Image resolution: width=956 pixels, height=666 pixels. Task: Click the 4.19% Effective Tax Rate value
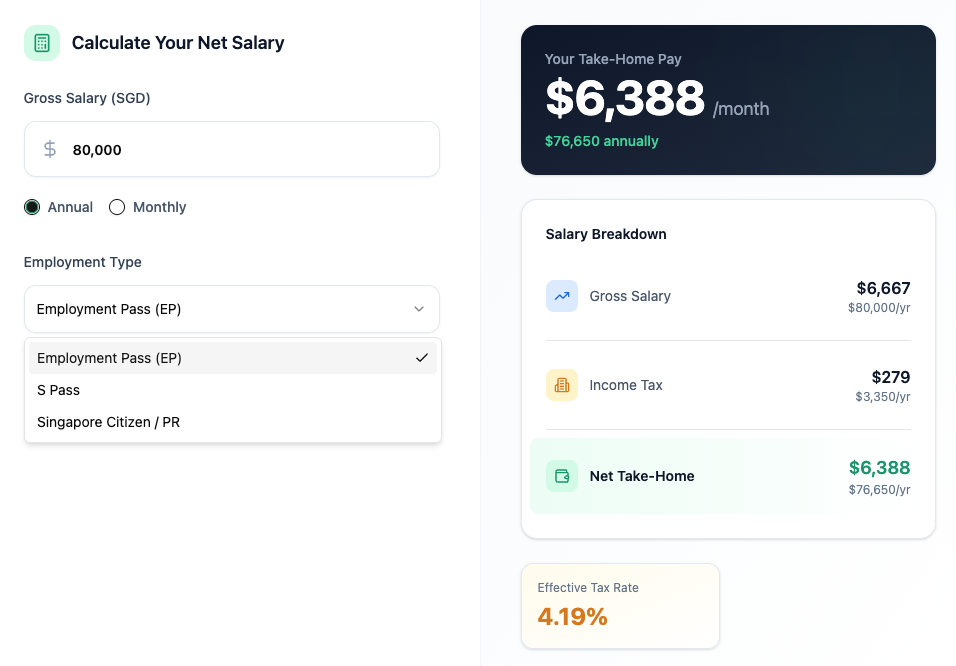click(x=571, y=617)
